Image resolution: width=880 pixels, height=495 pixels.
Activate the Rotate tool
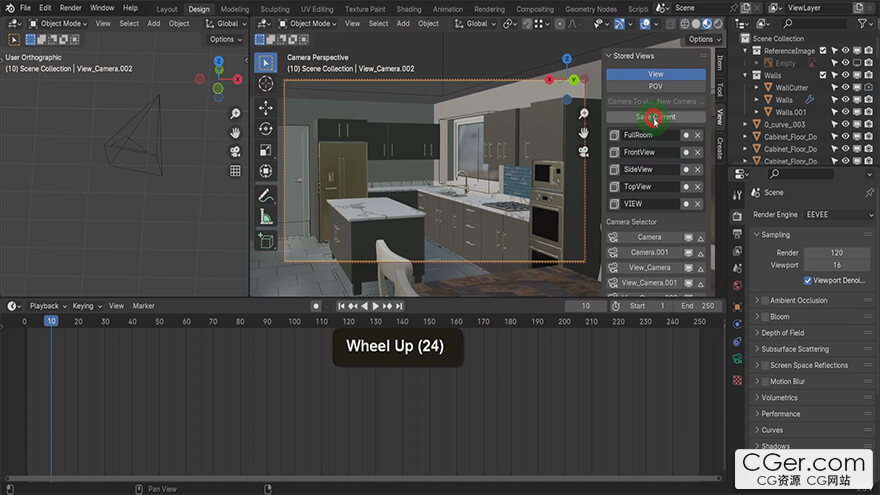266,129
